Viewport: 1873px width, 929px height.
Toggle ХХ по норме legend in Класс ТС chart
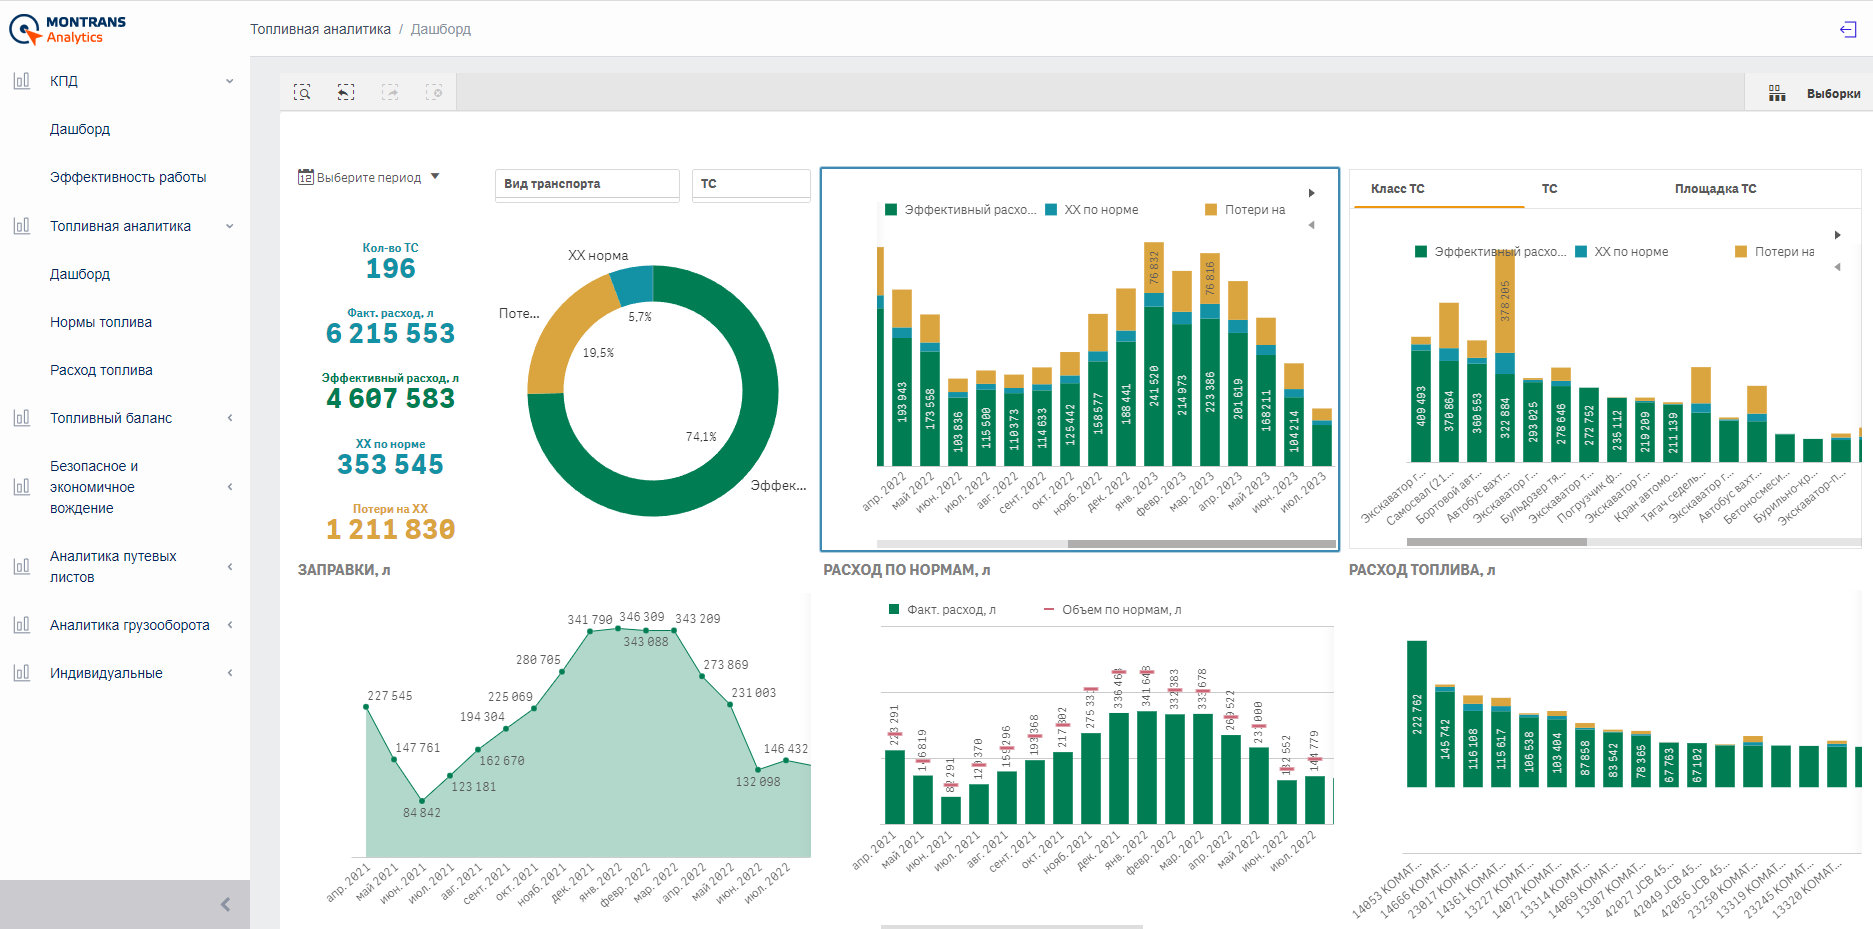1622,252
